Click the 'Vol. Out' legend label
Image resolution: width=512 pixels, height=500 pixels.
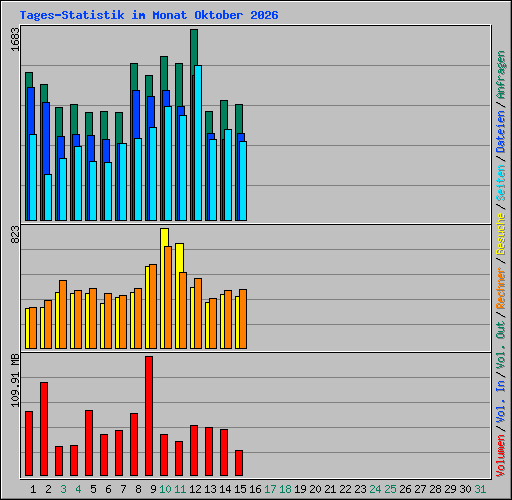point(501,344)
